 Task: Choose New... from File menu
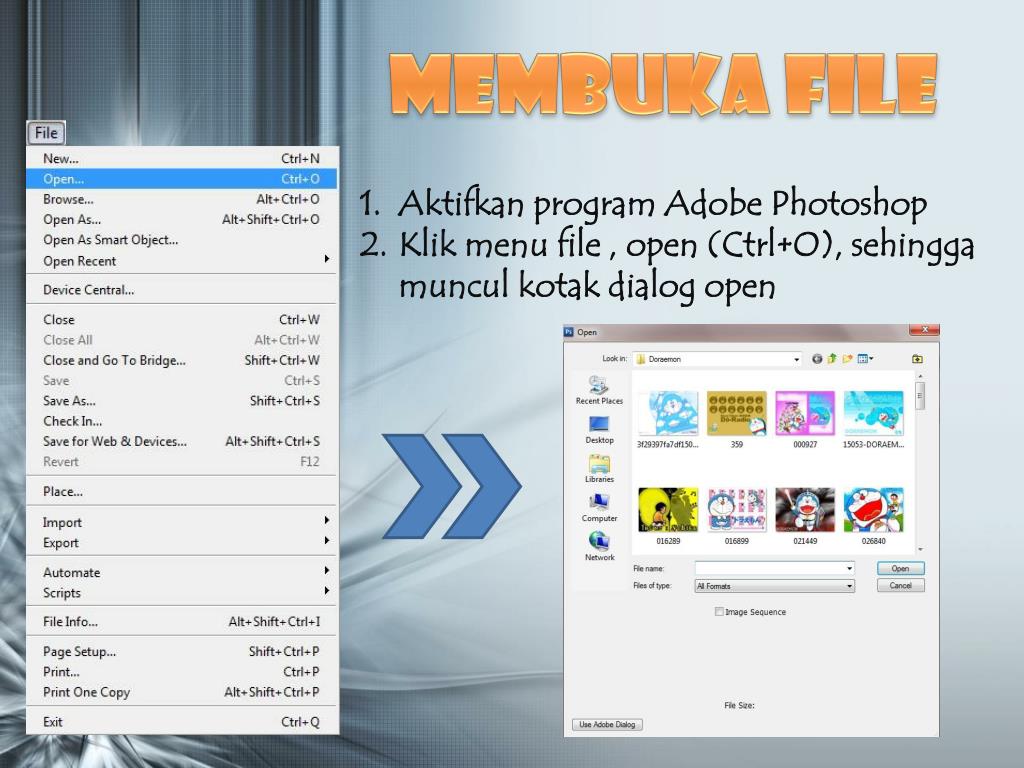[x=182, y=158]
